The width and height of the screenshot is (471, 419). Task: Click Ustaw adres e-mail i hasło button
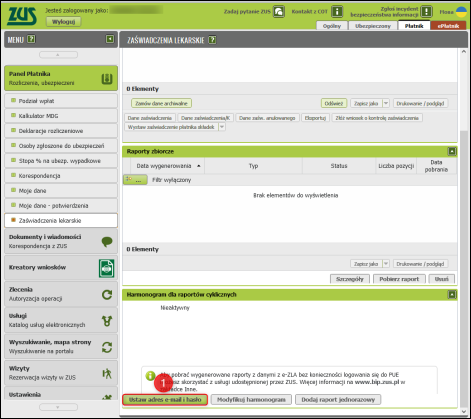165,400
